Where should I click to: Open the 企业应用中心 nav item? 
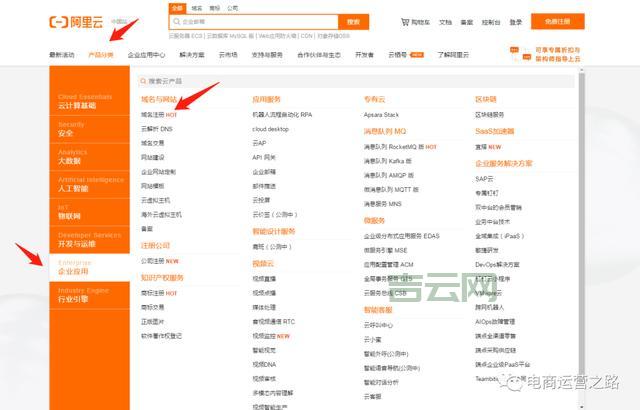[146, 55]
